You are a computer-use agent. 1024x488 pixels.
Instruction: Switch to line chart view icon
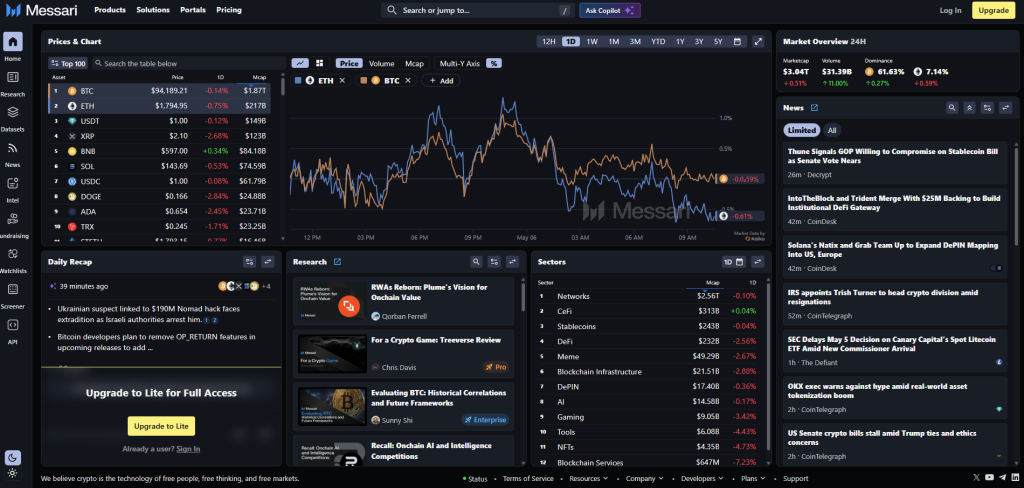click(300, 63)
